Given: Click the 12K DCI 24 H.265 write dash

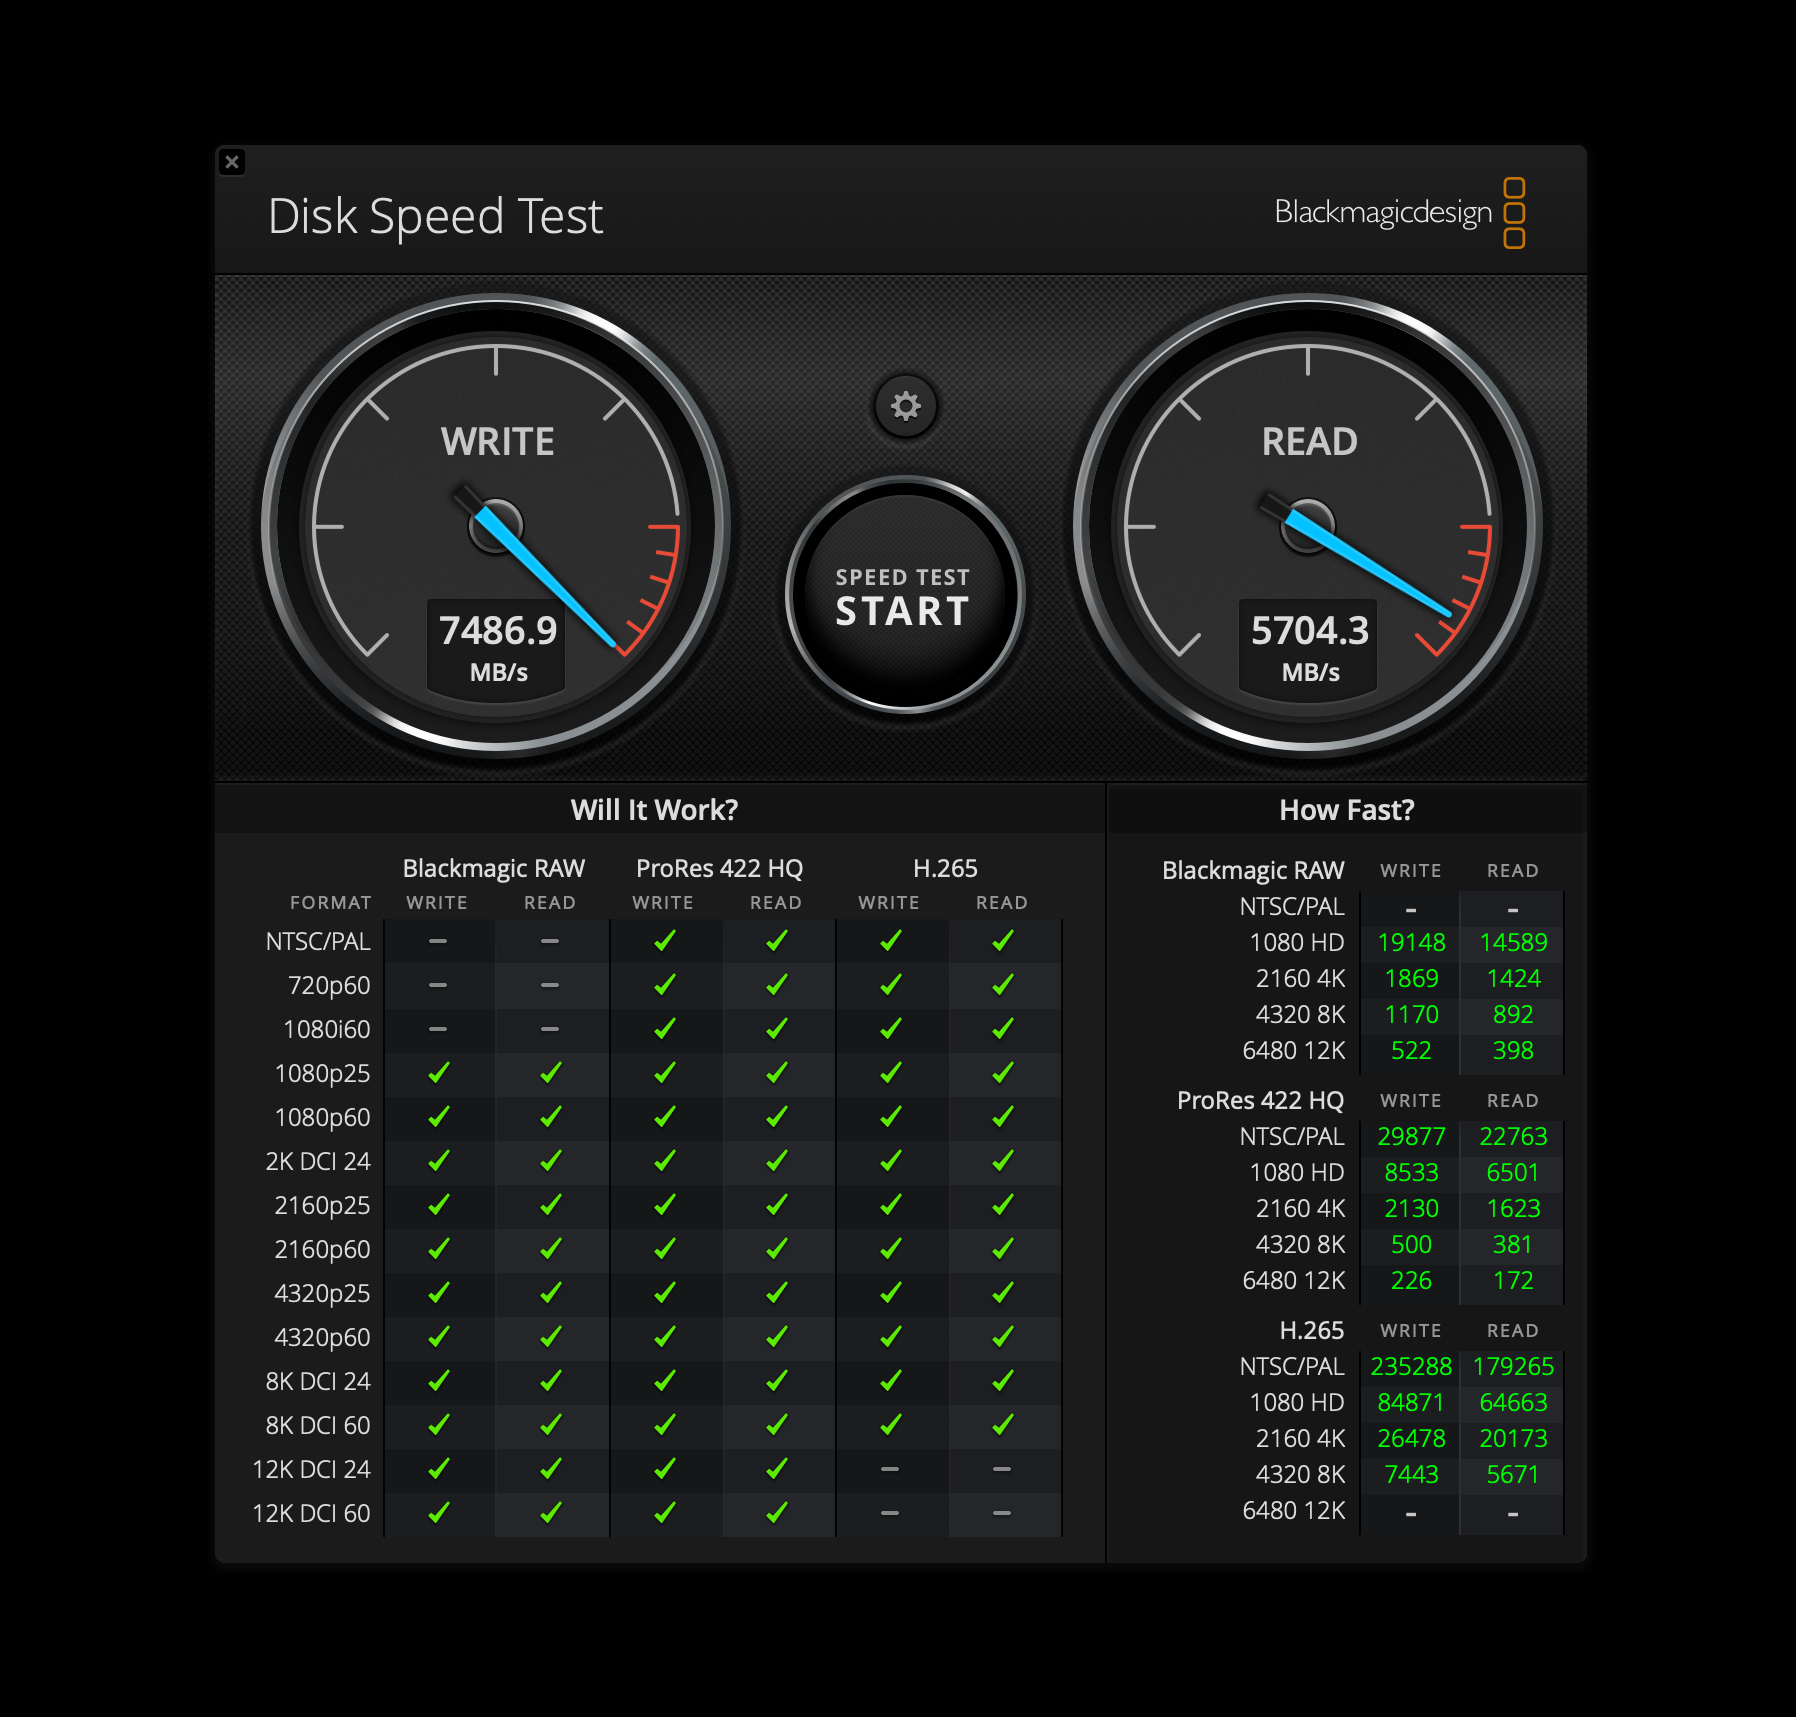Looking at the screenshot, I should (x=890, y=1469).
